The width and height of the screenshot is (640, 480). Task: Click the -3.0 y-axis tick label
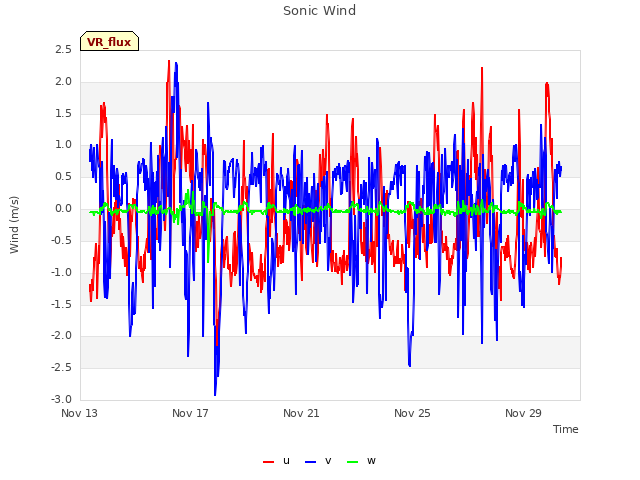[x=61, y=399]
